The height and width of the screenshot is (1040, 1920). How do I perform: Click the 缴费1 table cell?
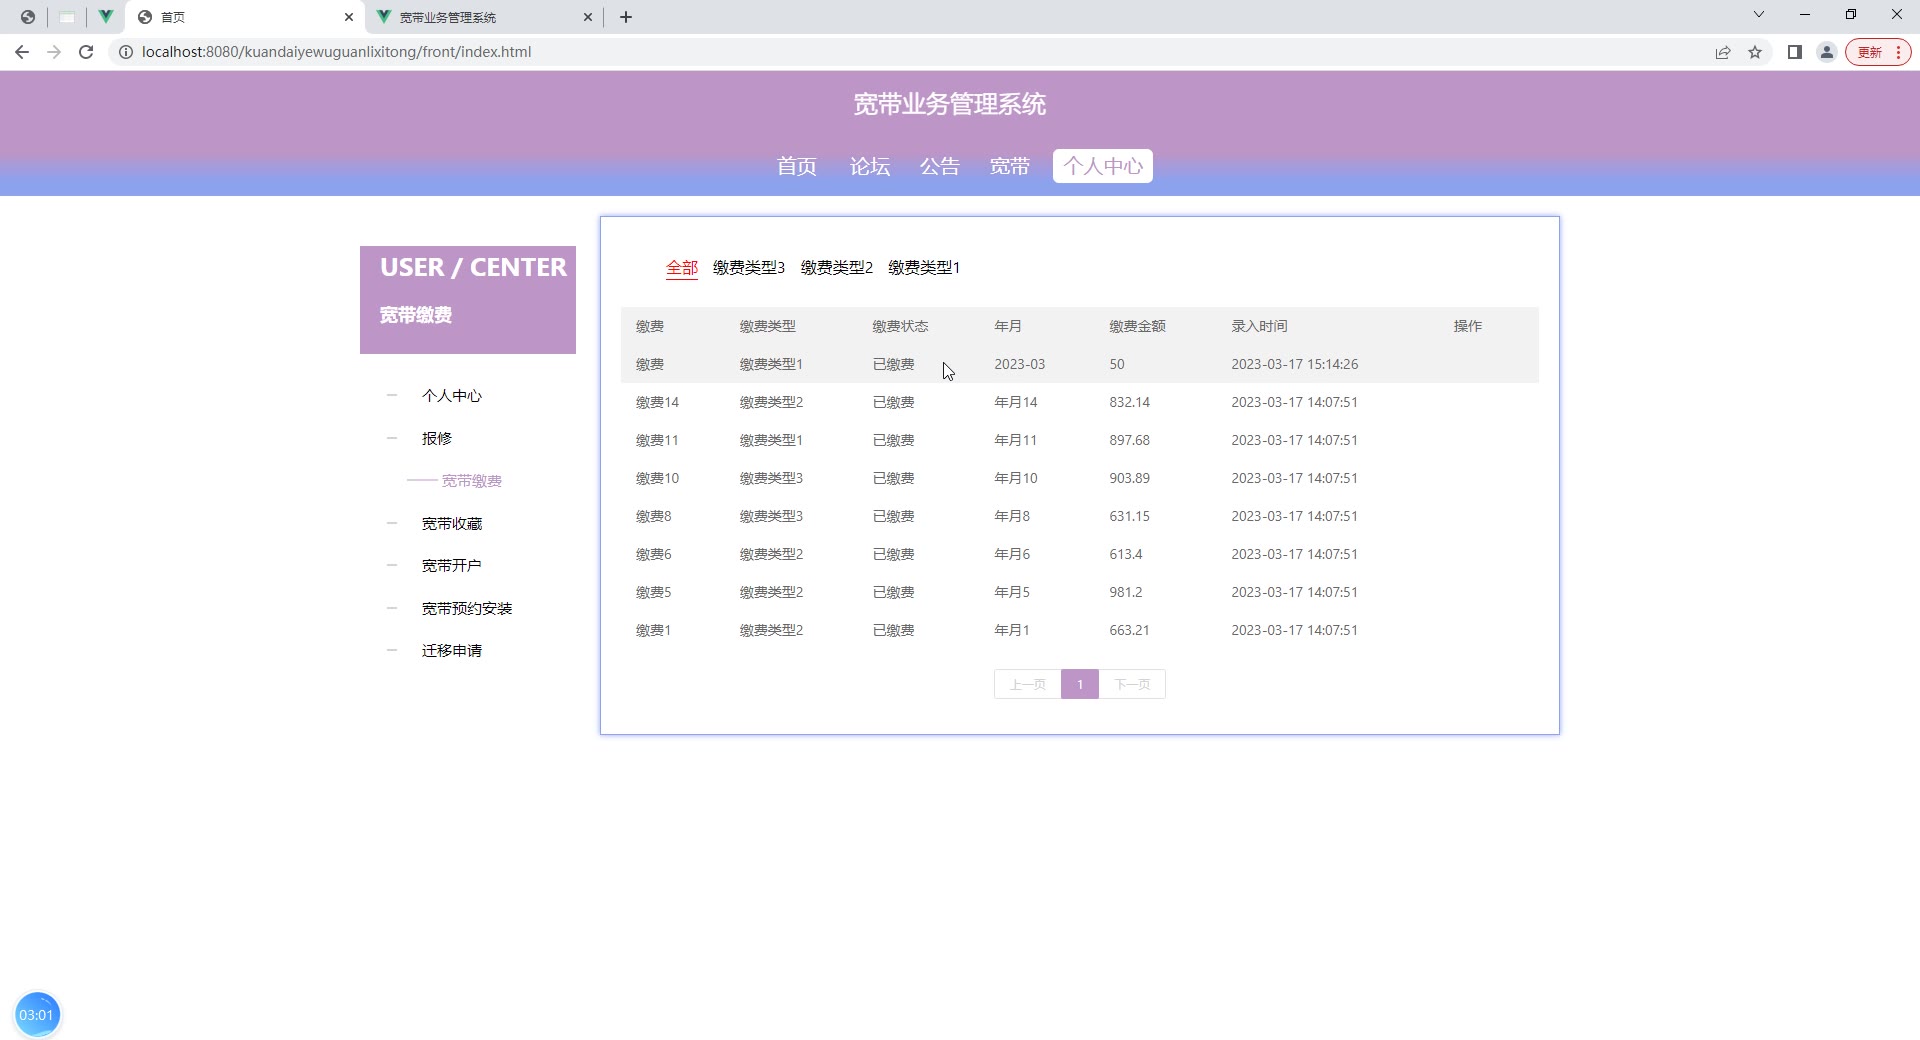point(654,630)
